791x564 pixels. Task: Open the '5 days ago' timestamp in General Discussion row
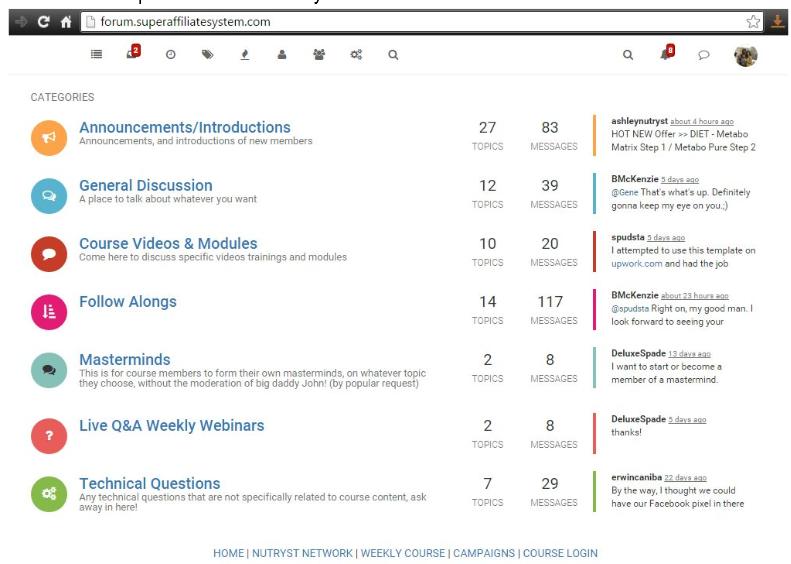pyautogui.click(x=680, y=180)
